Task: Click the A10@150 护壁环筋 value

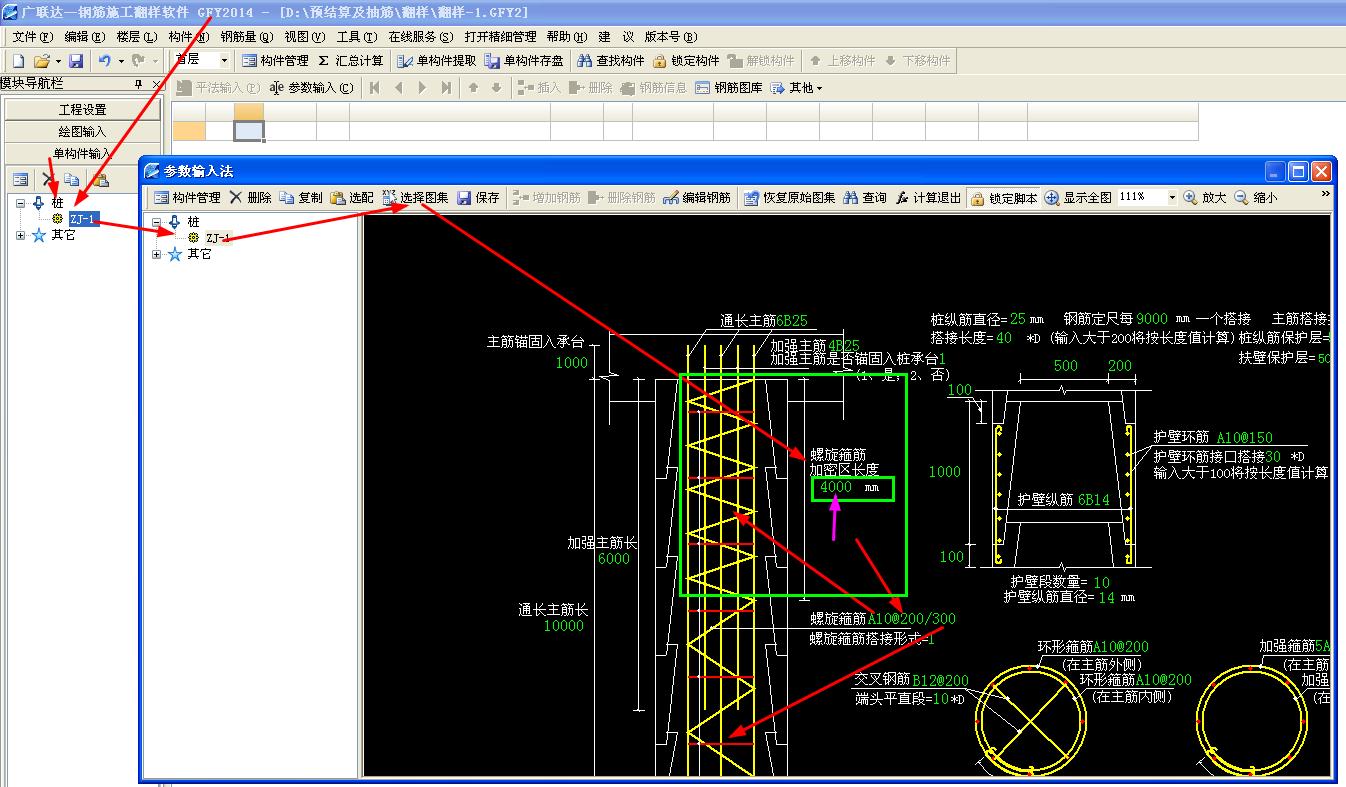Action: click(x=1245, y=437)
